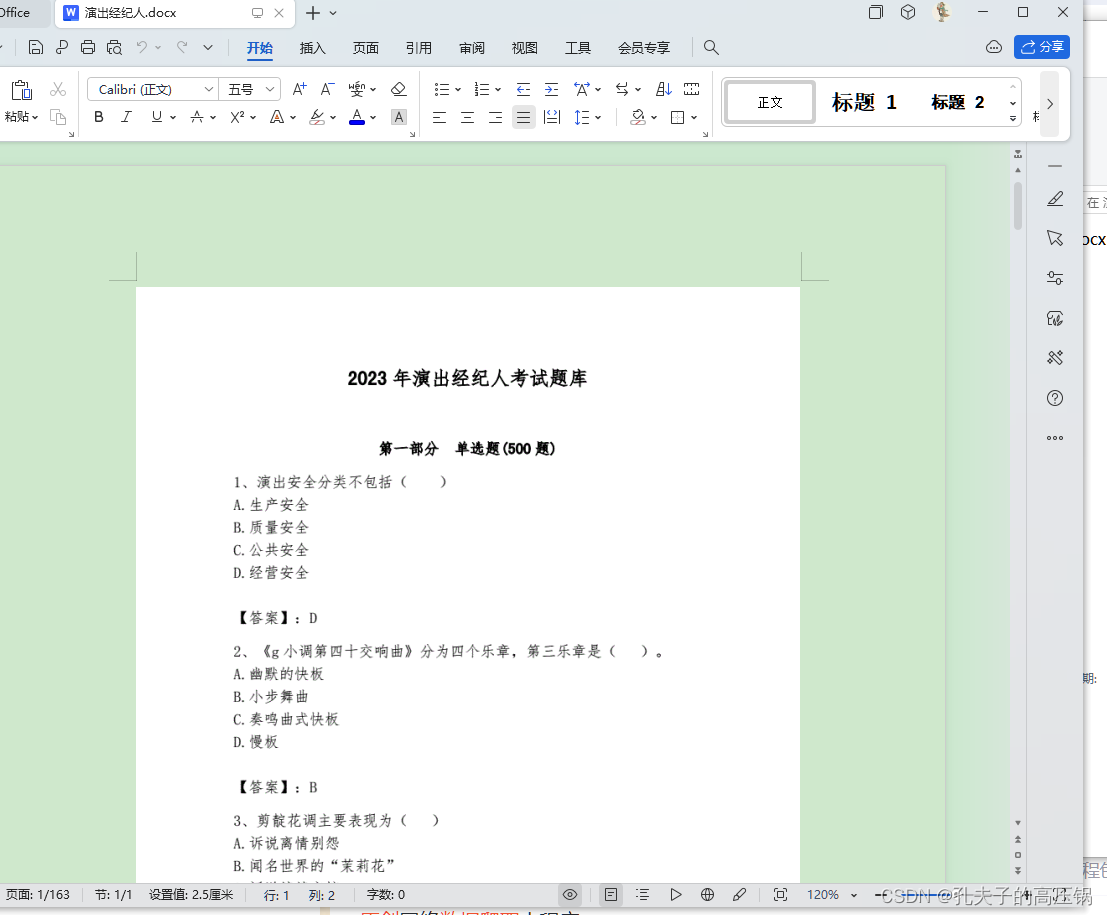
Task: Toggle italic formatting
Action: click(126, 117)
